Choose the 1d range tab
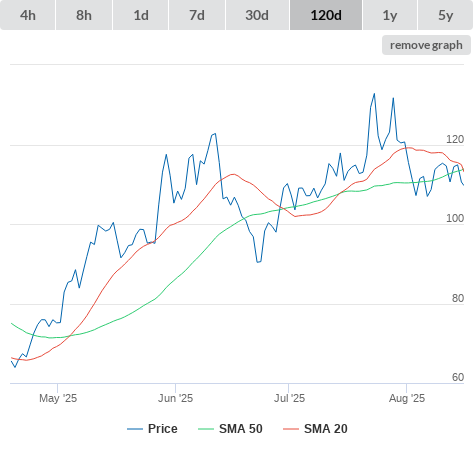Image resolution: width=474 pixels, height=455 pixels. [x=141, y=15]
